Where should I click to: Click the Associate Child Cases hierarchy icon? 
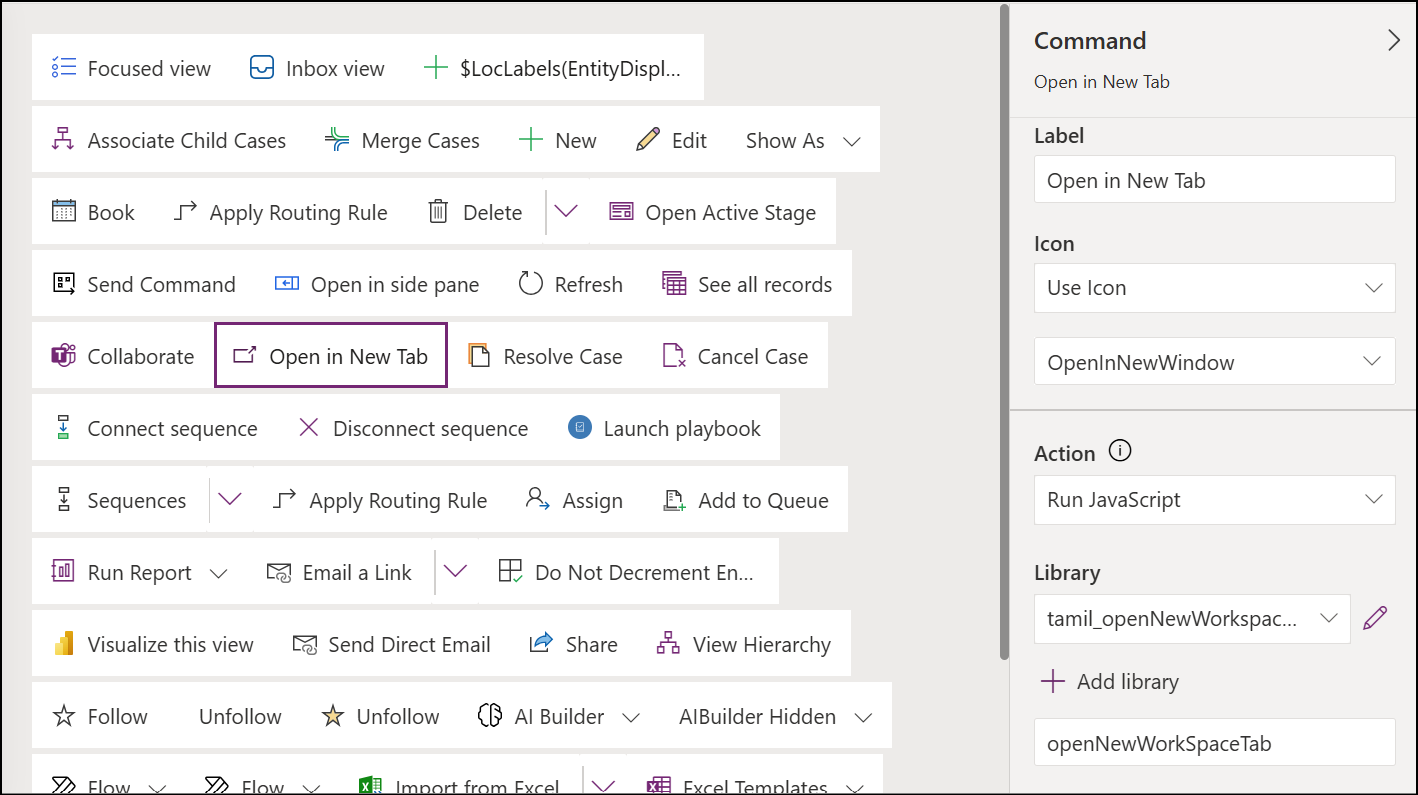point(64,140)
